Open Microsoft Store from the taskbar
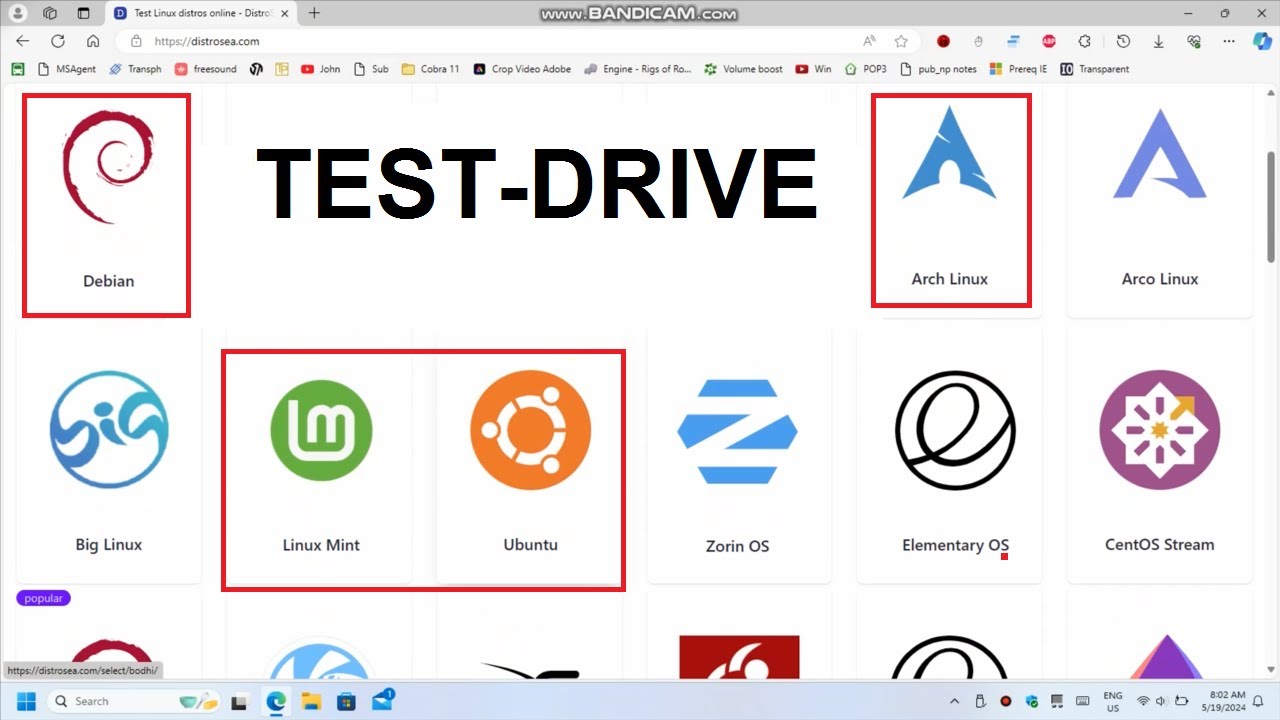Viewport: 1280px width, 720px height. tap(346, 701)
